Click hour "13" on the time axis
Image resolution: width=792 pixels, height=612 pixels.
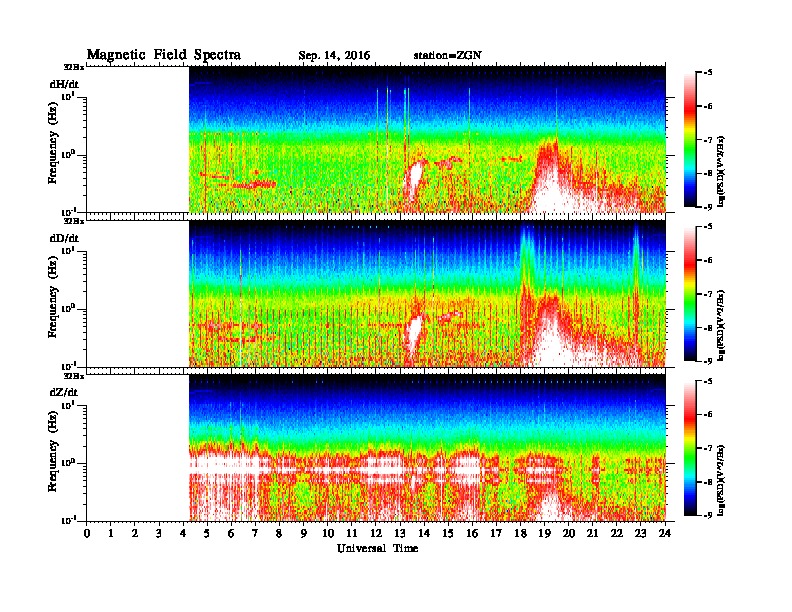pos(400,534)
